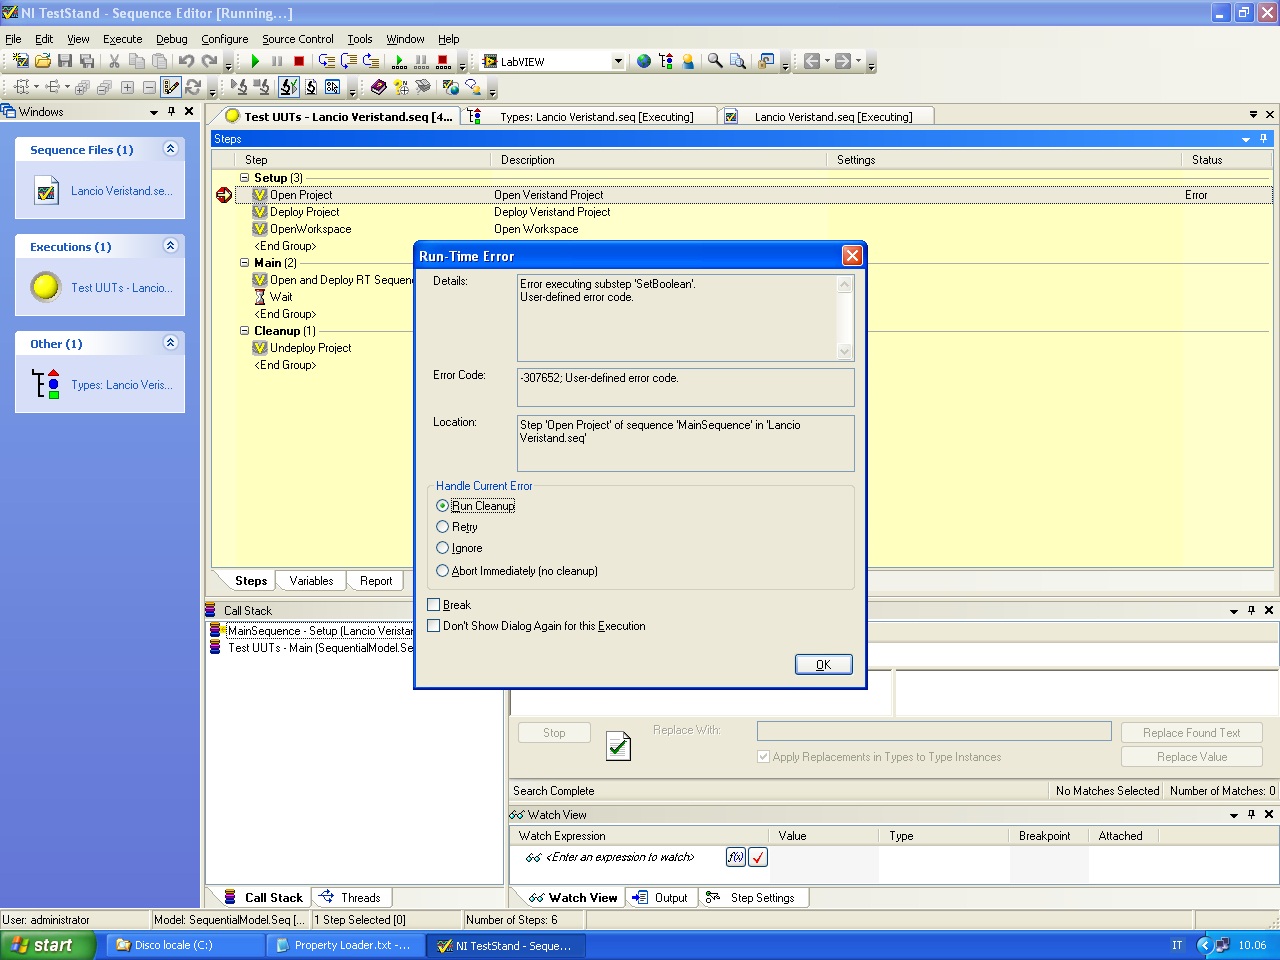Click the Replace Found Text button
Viewport: 1280px width, 960px height.
coord(1192,733)
